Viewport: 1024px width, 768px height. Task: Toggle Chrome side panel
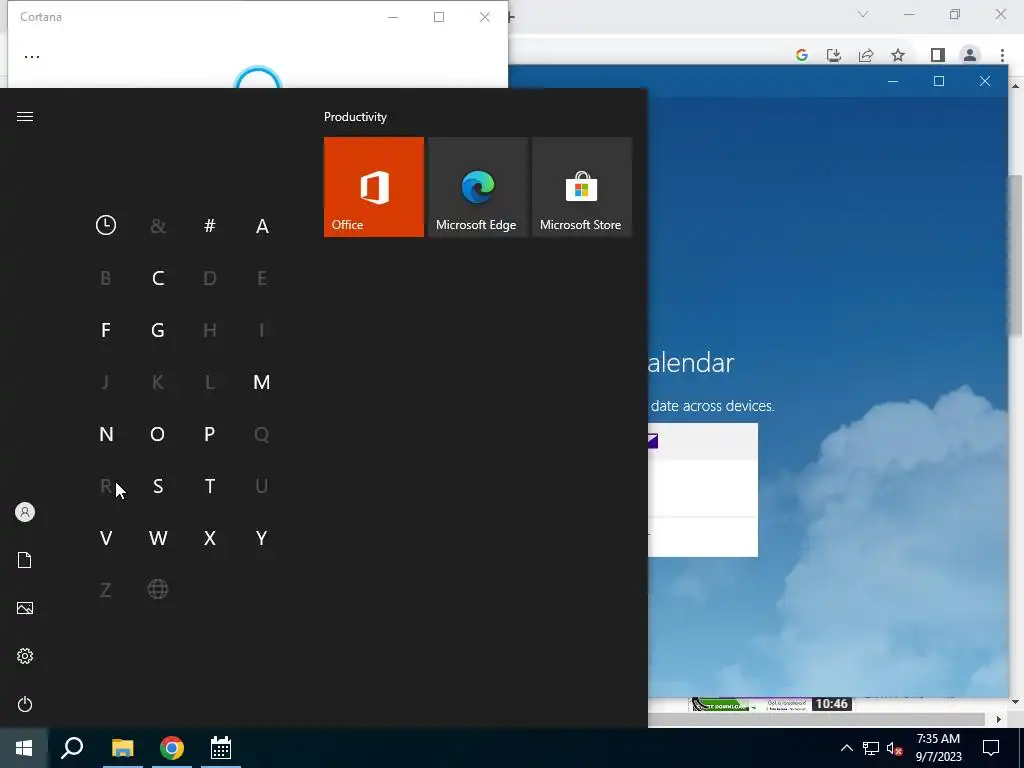[x=938, y=56]
